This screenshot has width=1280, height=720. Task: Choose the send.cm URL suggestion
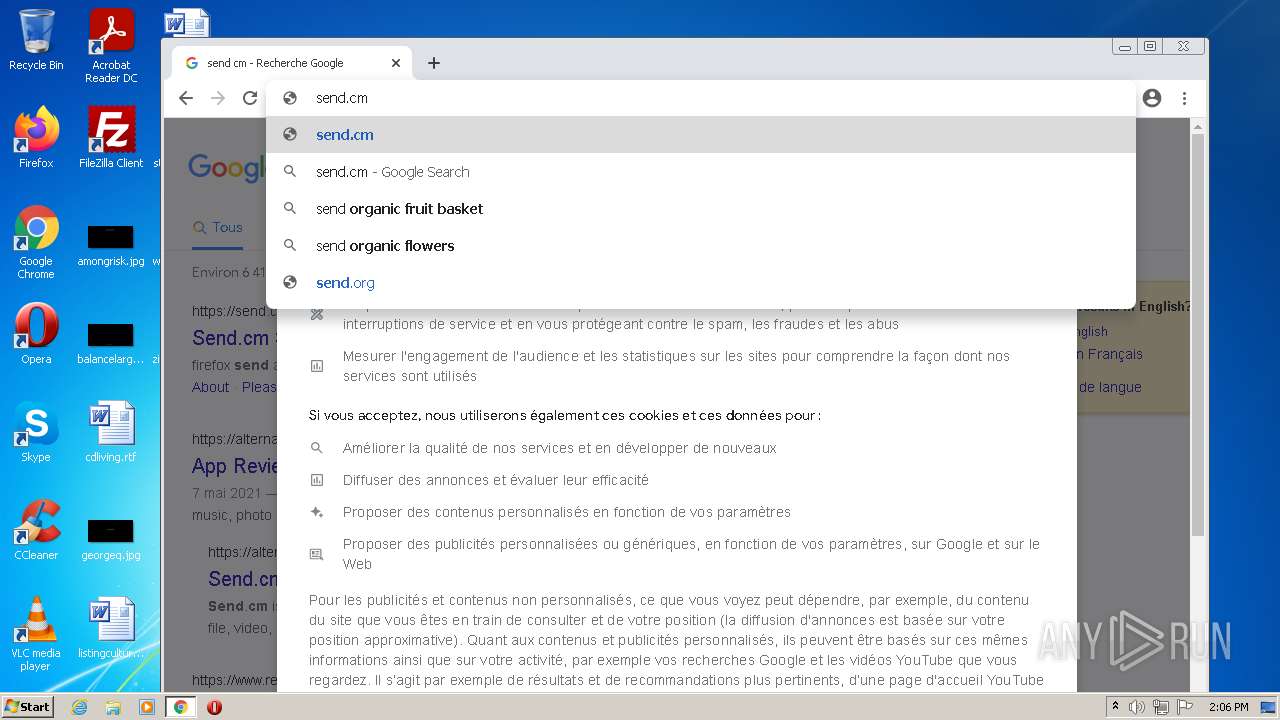(700, 135)
